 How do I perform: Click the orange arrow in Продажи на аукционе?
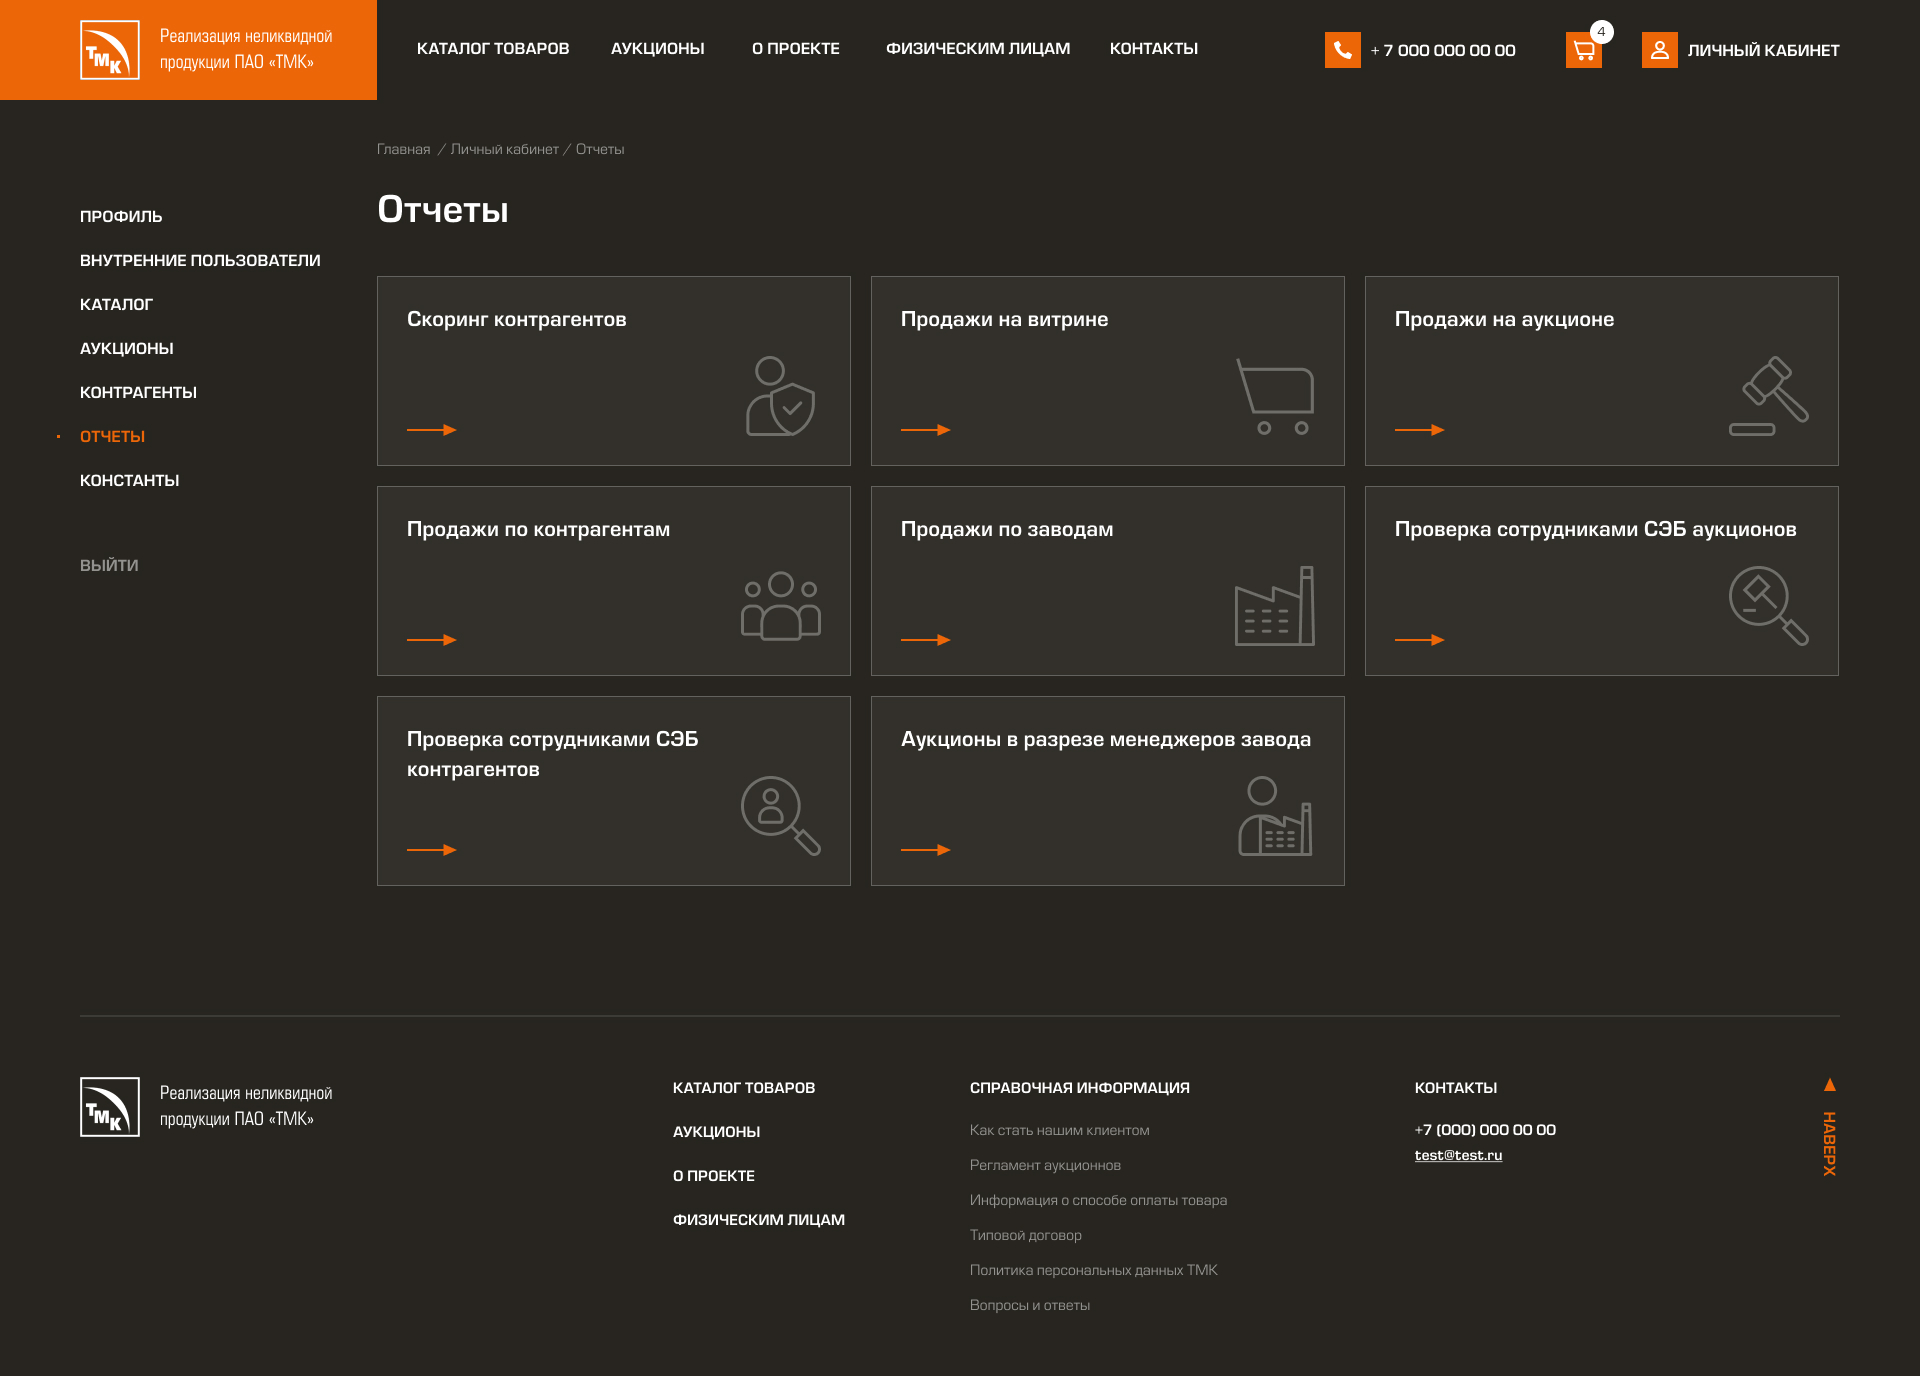1419,430
